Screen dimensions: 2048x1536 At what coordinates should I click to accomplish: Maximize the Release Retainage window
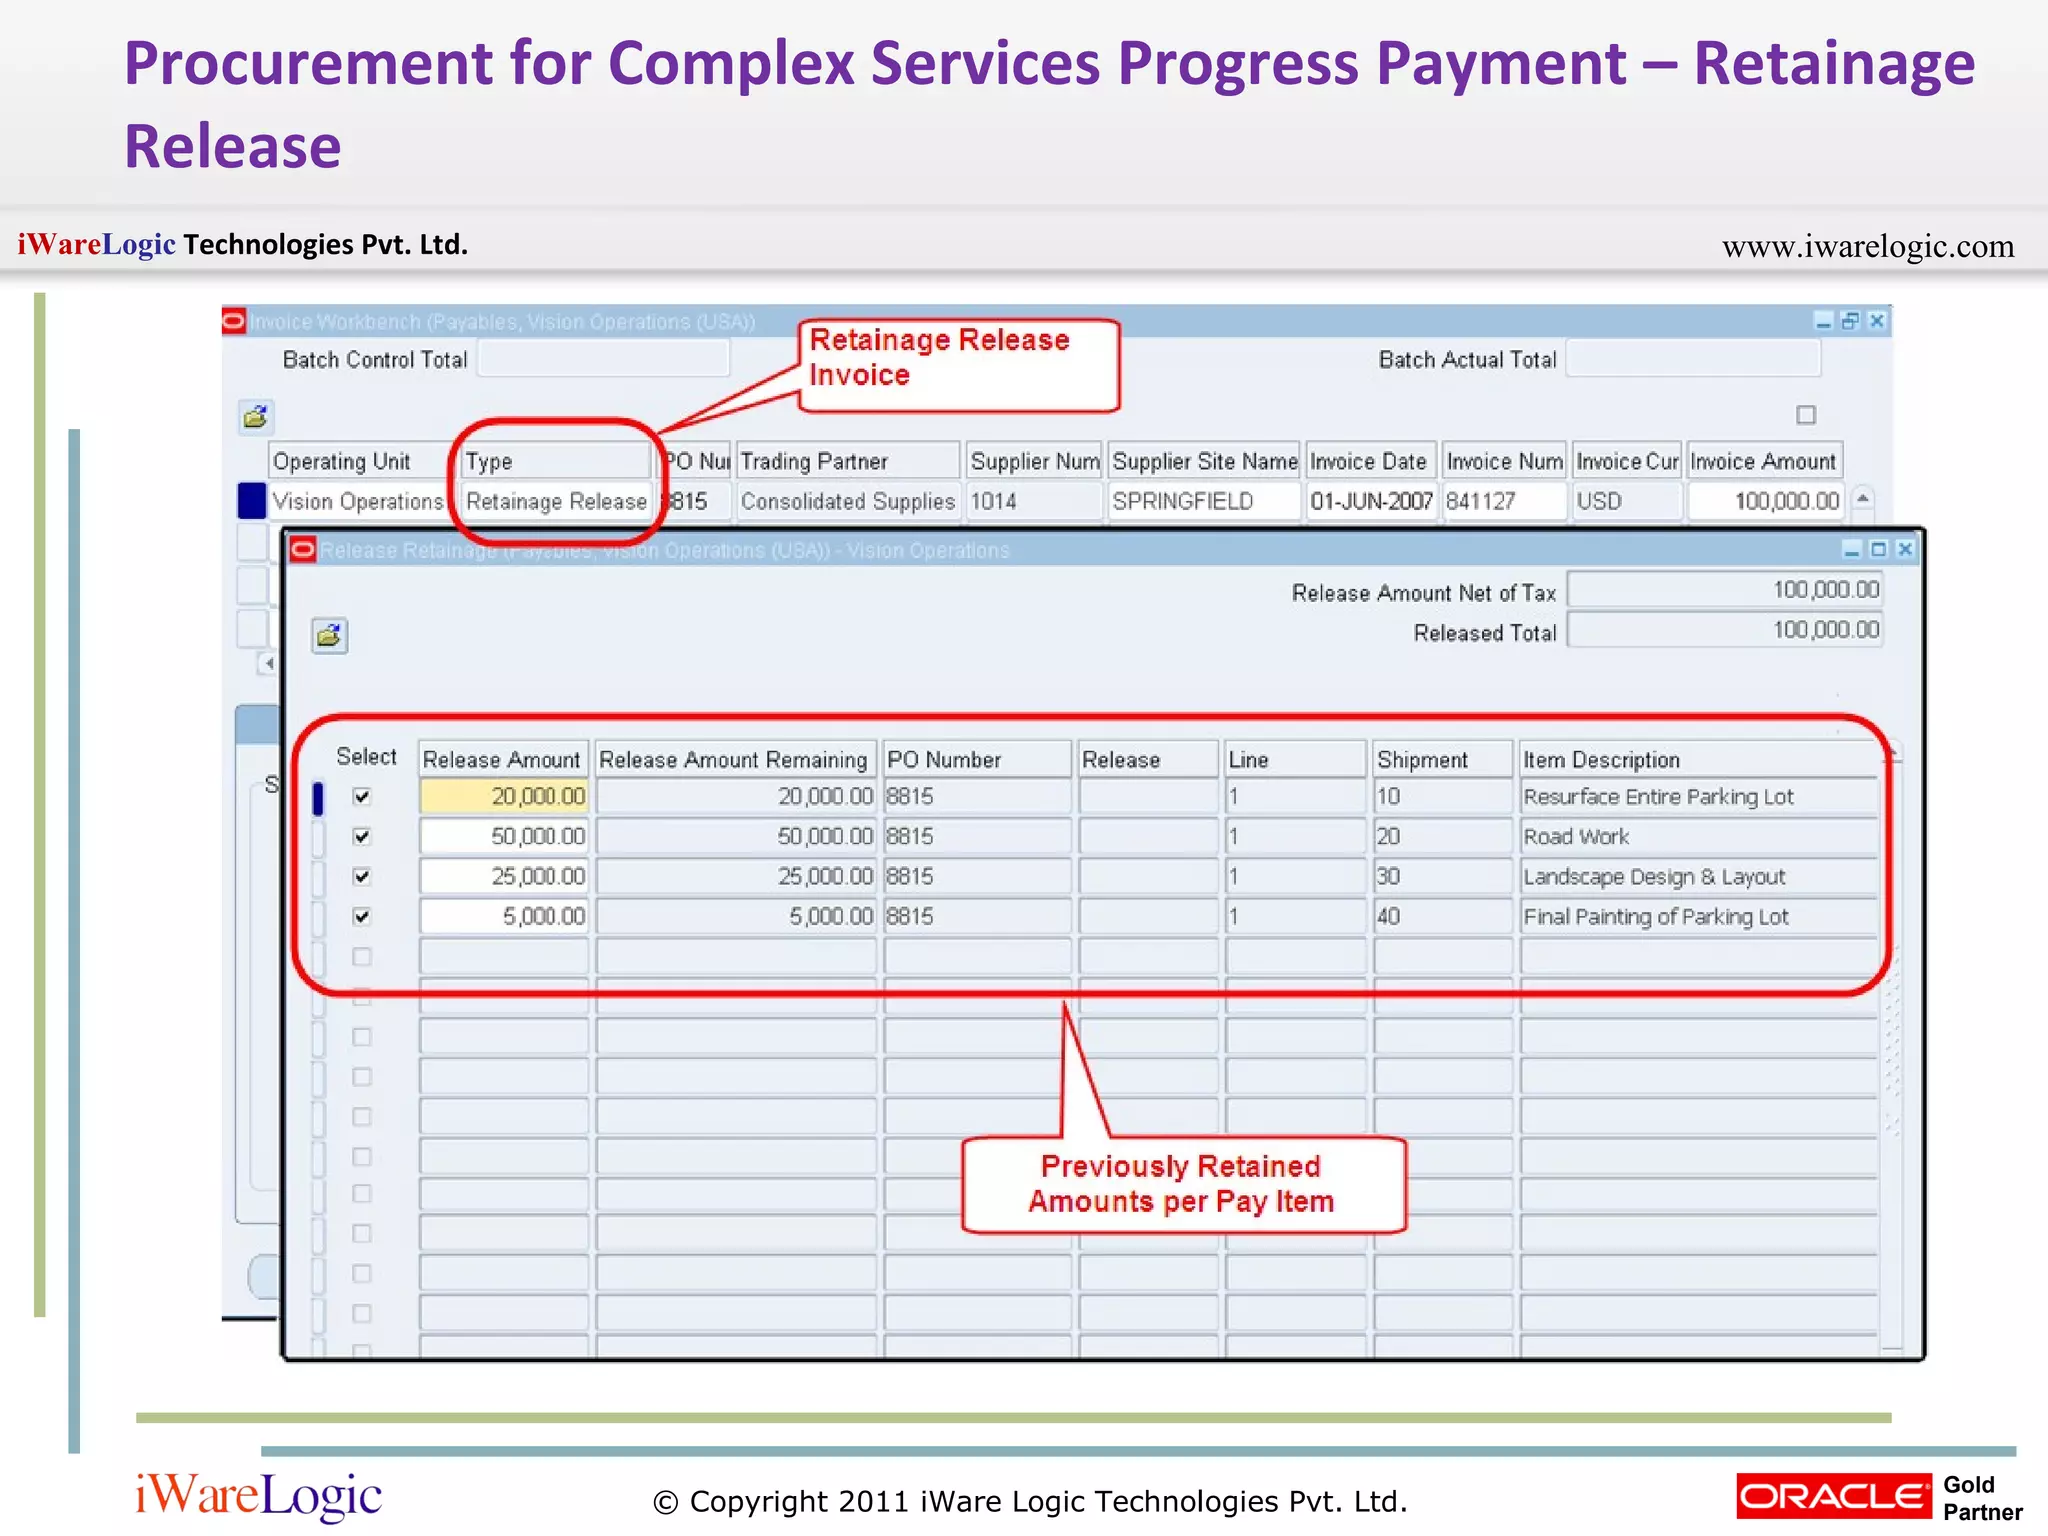pos(1878,549)
